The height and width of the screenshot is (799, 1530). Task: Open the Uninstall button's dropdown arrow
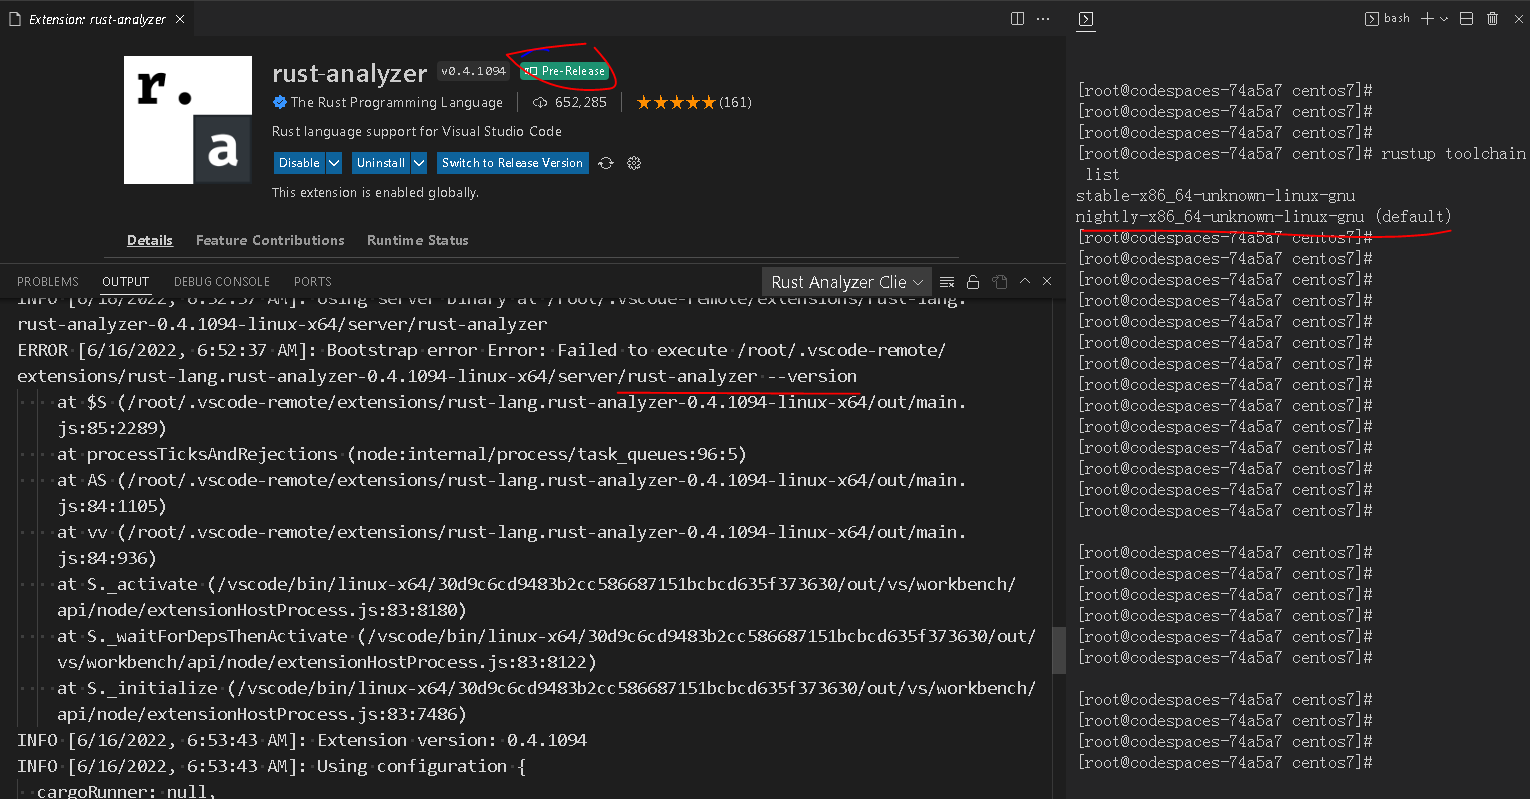pyautogui.click(x=418, y=162)
